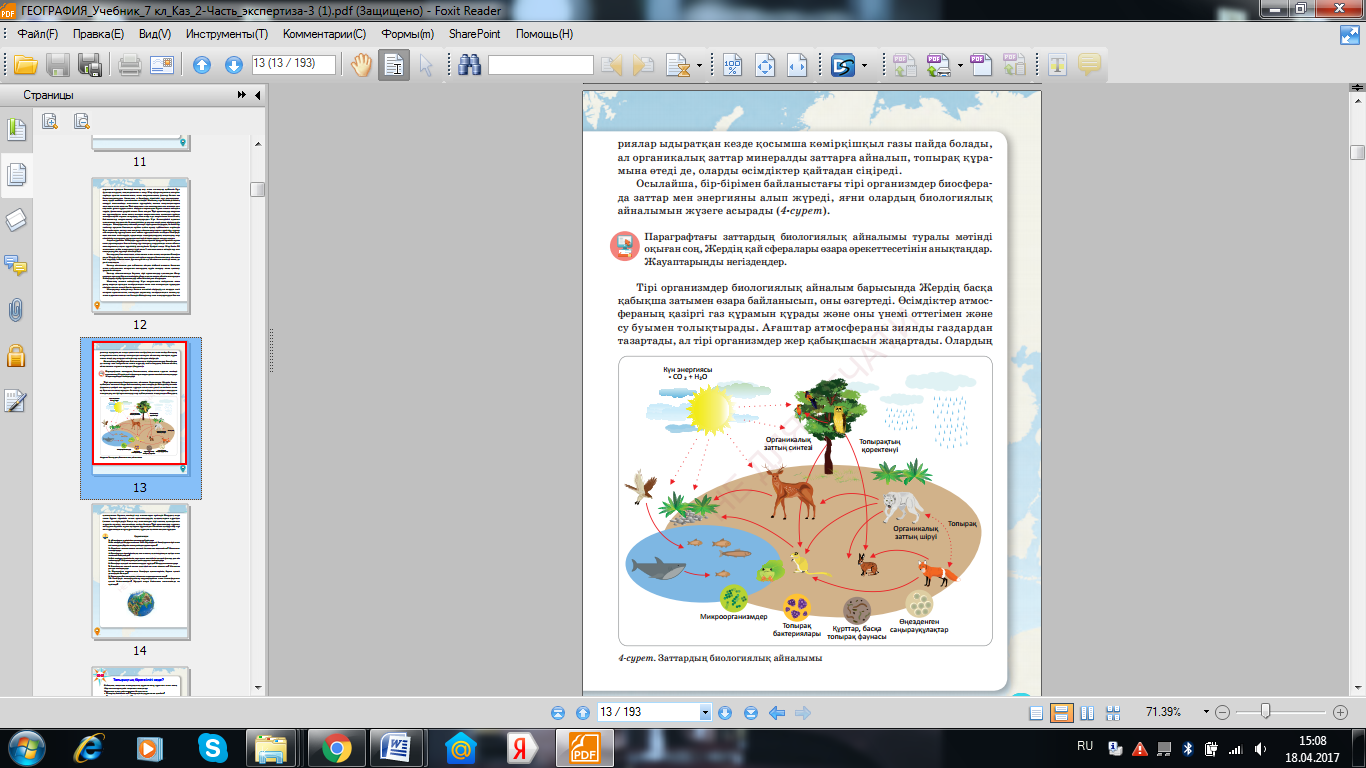Screen dimensions: 1366x768
Task: Go to the last page button
Action: coord(750,713)
